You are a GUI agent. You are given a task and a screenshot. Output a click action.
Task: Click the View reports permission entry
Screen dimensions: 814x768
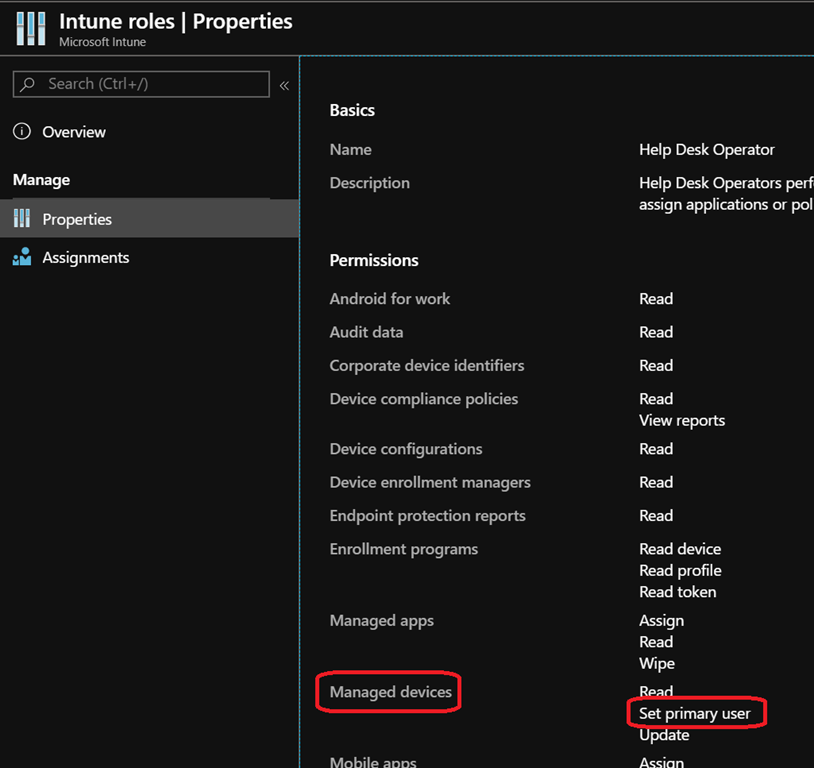click(682, 420)
